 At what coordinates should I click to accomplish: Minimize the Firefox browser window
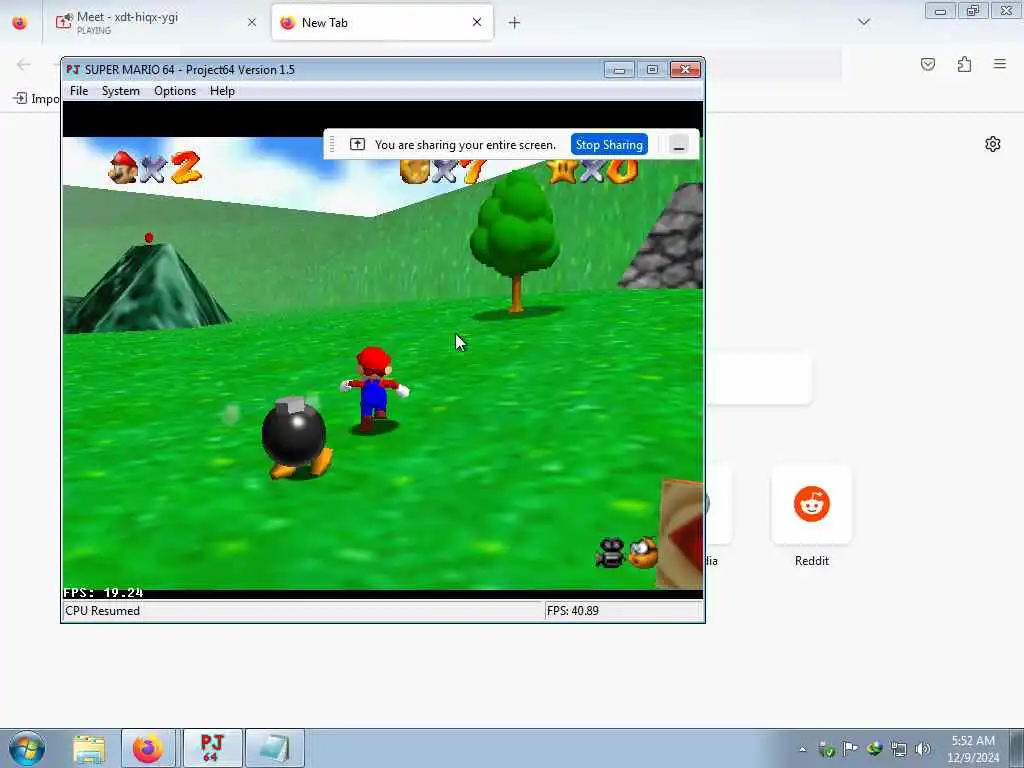[940, 11]
